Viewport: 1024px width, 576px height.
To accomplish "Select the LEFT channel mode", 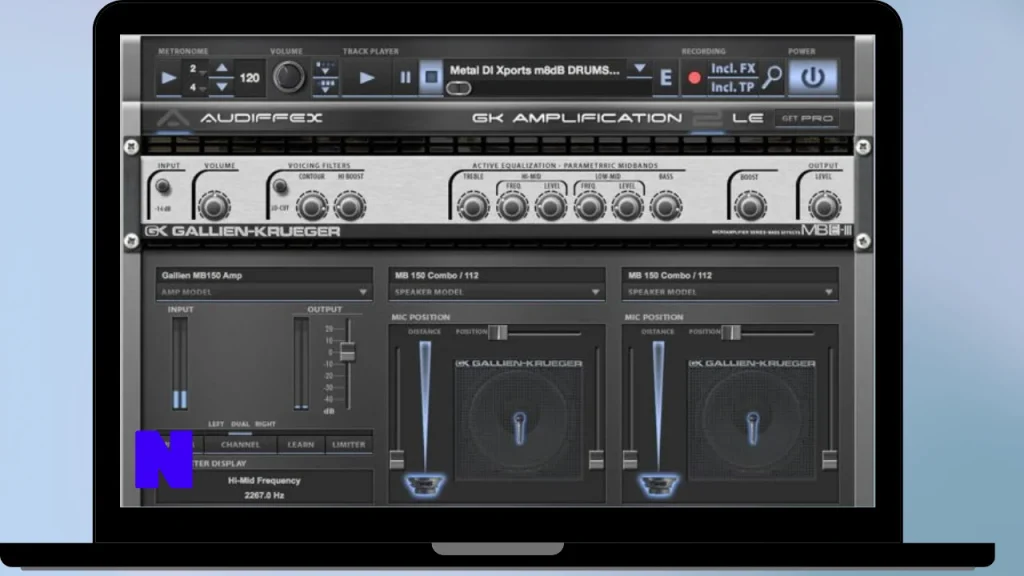I will click(x=216, y=424).
